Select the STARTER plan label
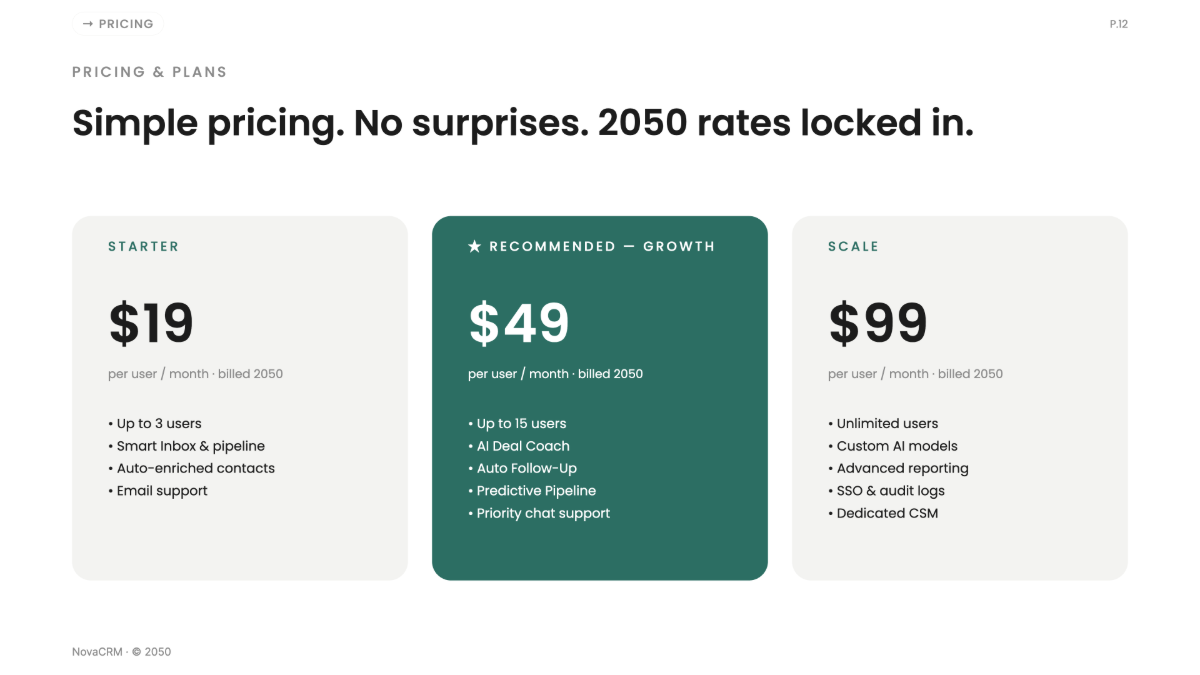Screen dimensions: 1200x675 [x=144, y=246]
